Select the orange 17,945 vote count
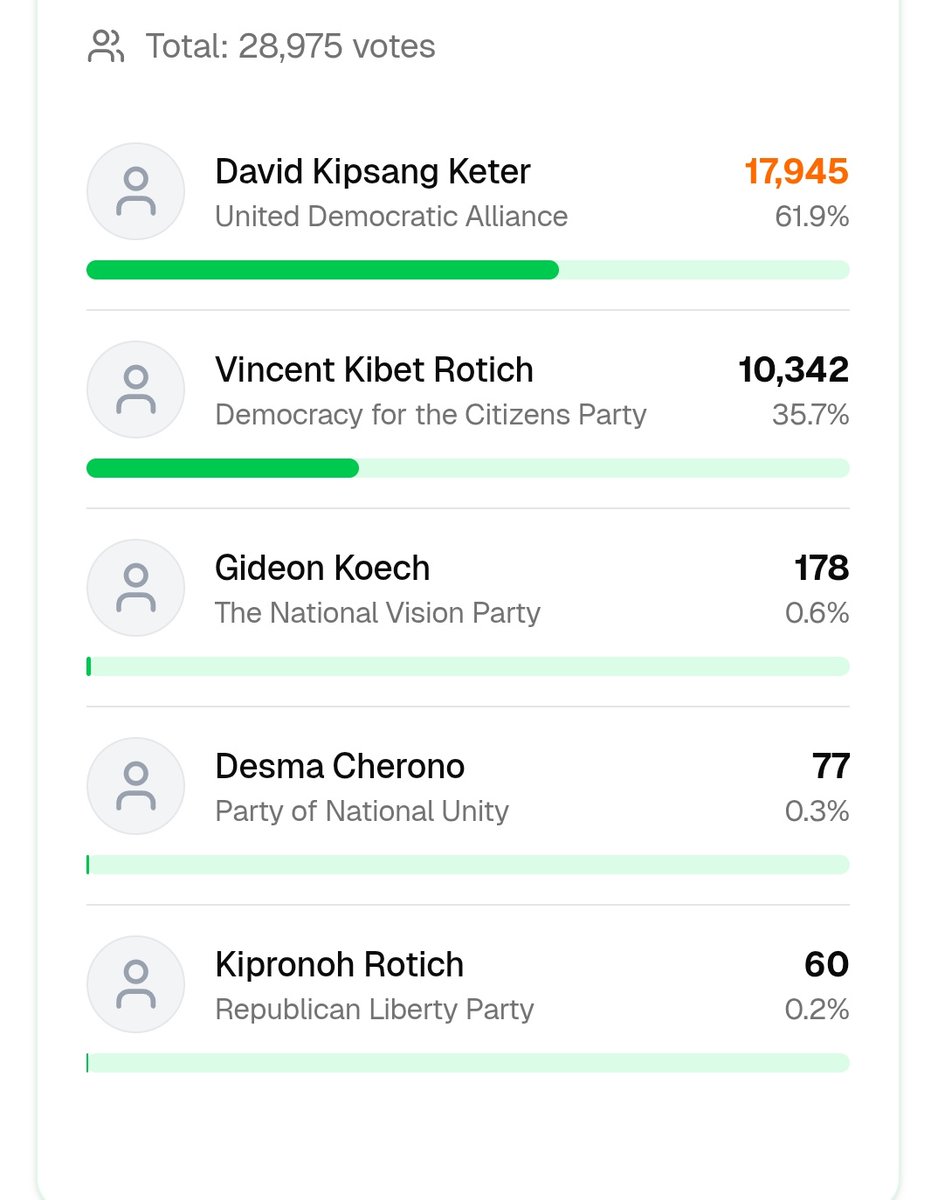Viewport: 938px width, 1200px height. 797,172
